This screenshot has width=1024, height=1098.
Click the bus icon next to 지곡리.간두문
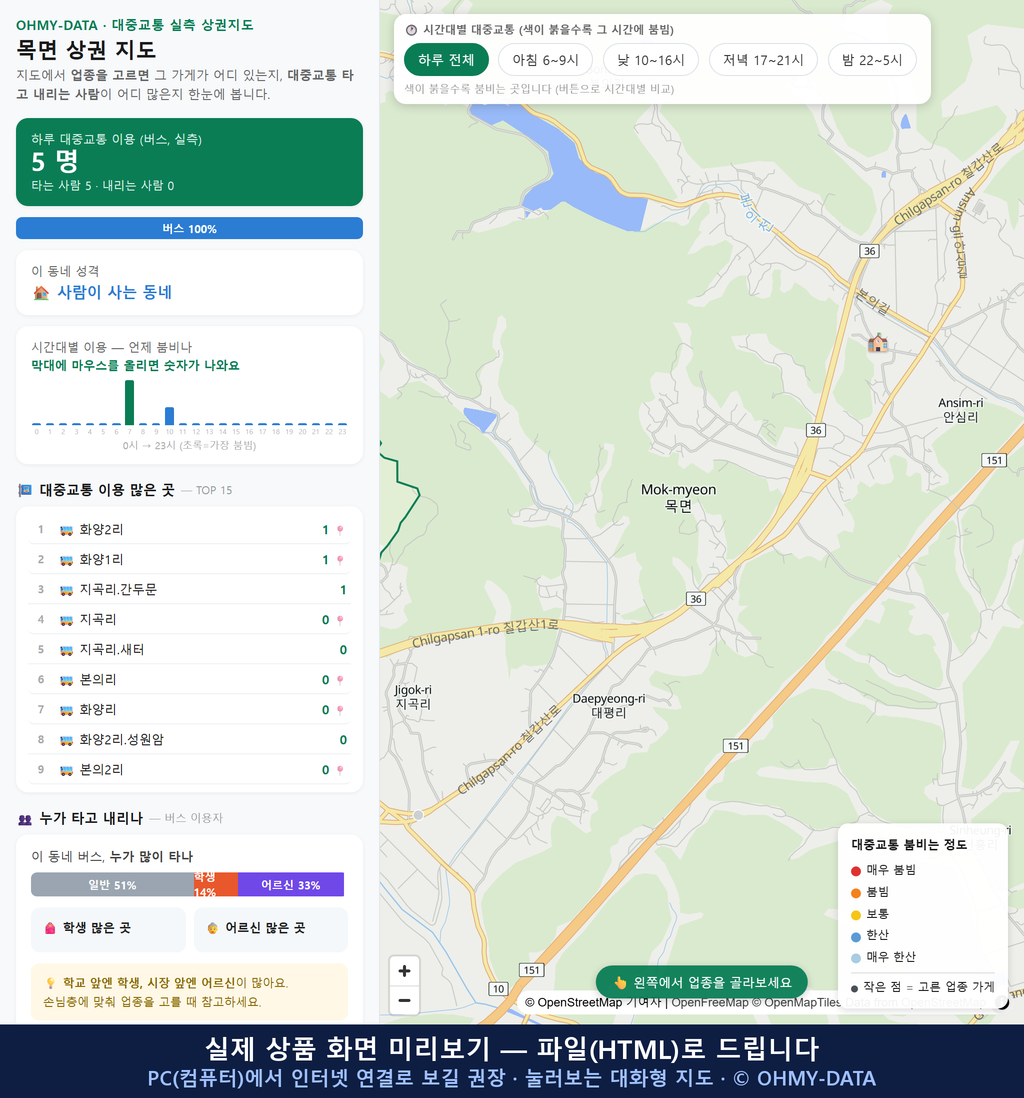coord(67,590)
